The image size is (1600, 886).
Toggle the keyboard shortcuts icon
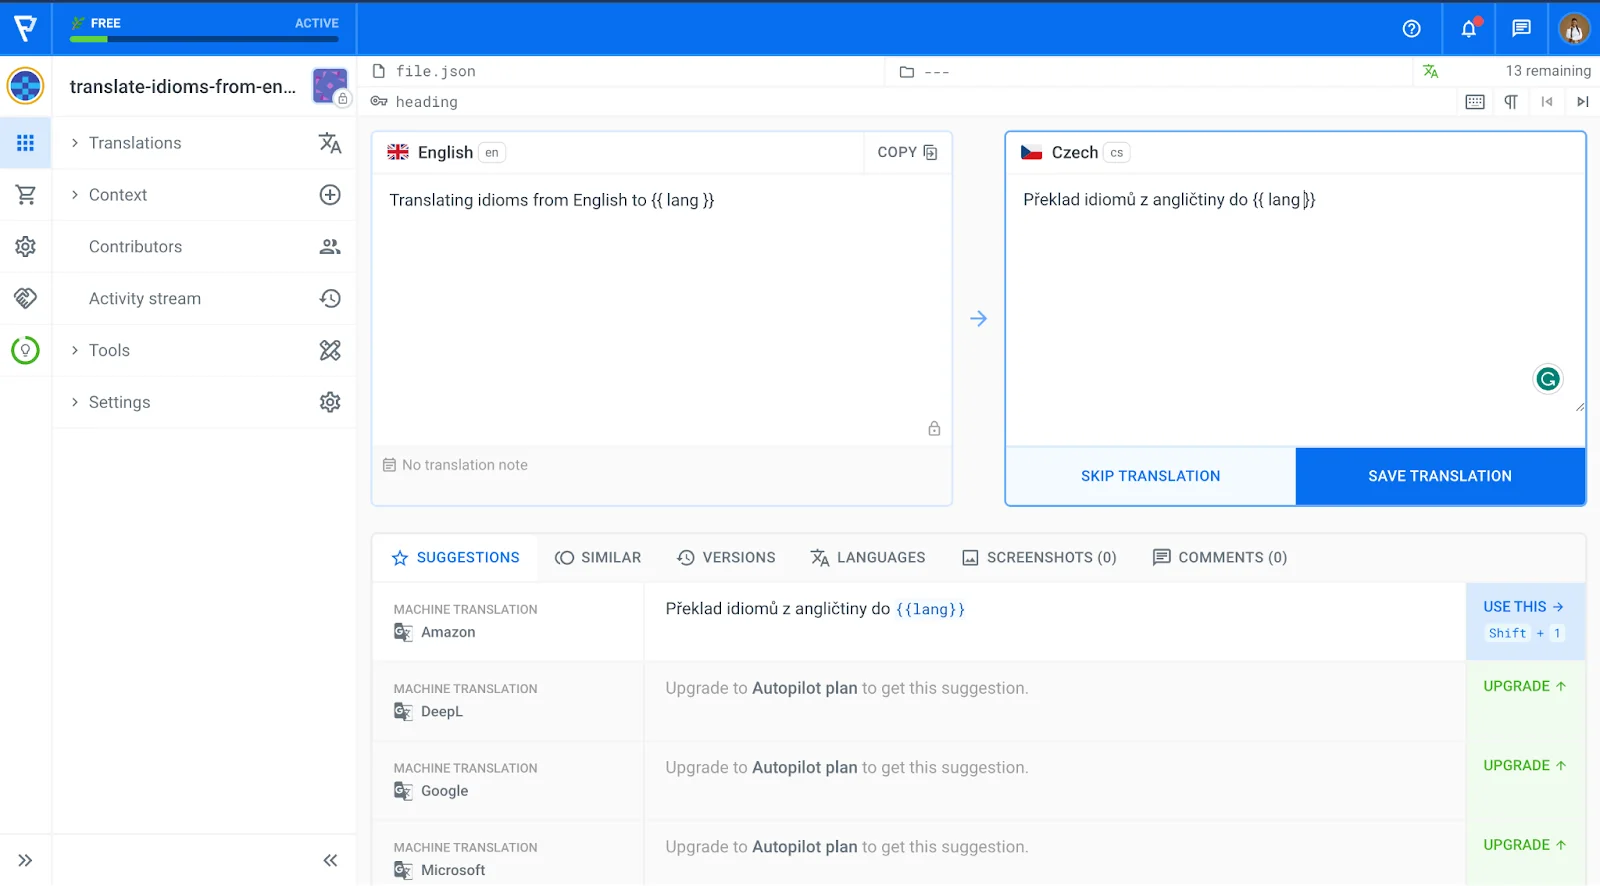coord(1474,102)
